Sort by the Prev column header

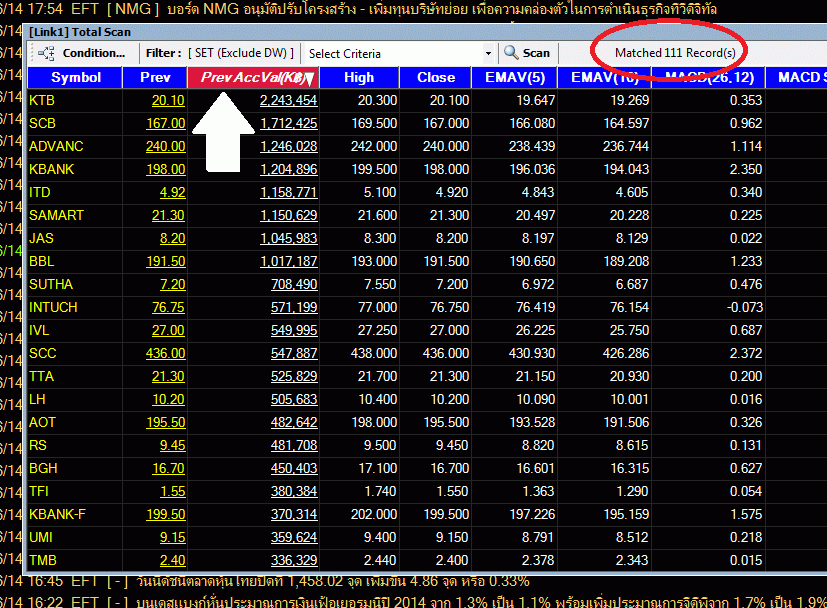(155, 78)
